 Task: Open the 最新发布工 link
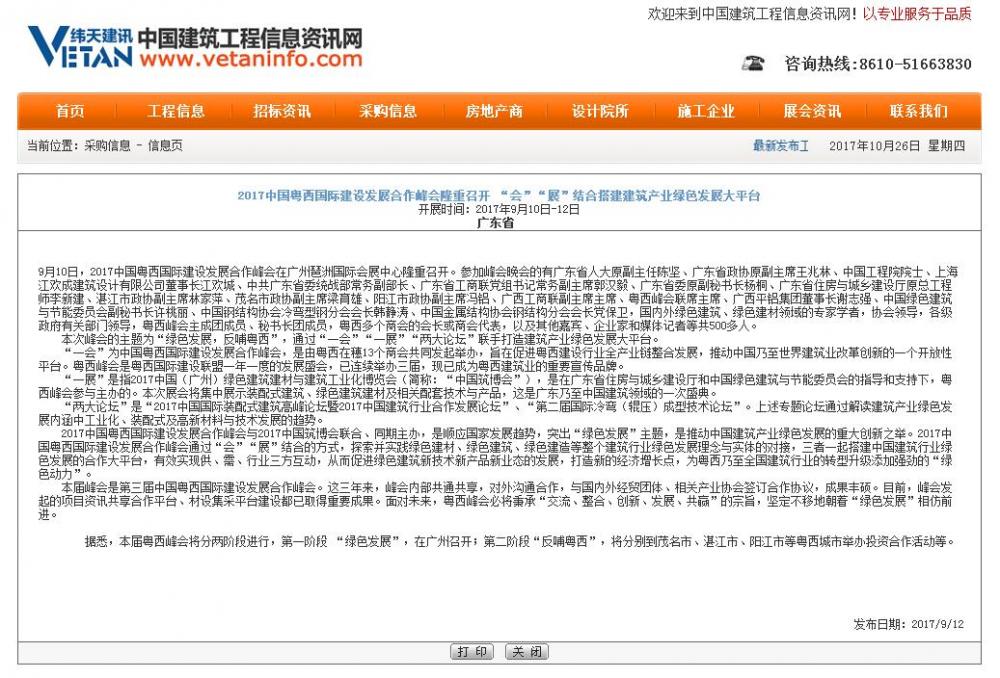[781, 146]
